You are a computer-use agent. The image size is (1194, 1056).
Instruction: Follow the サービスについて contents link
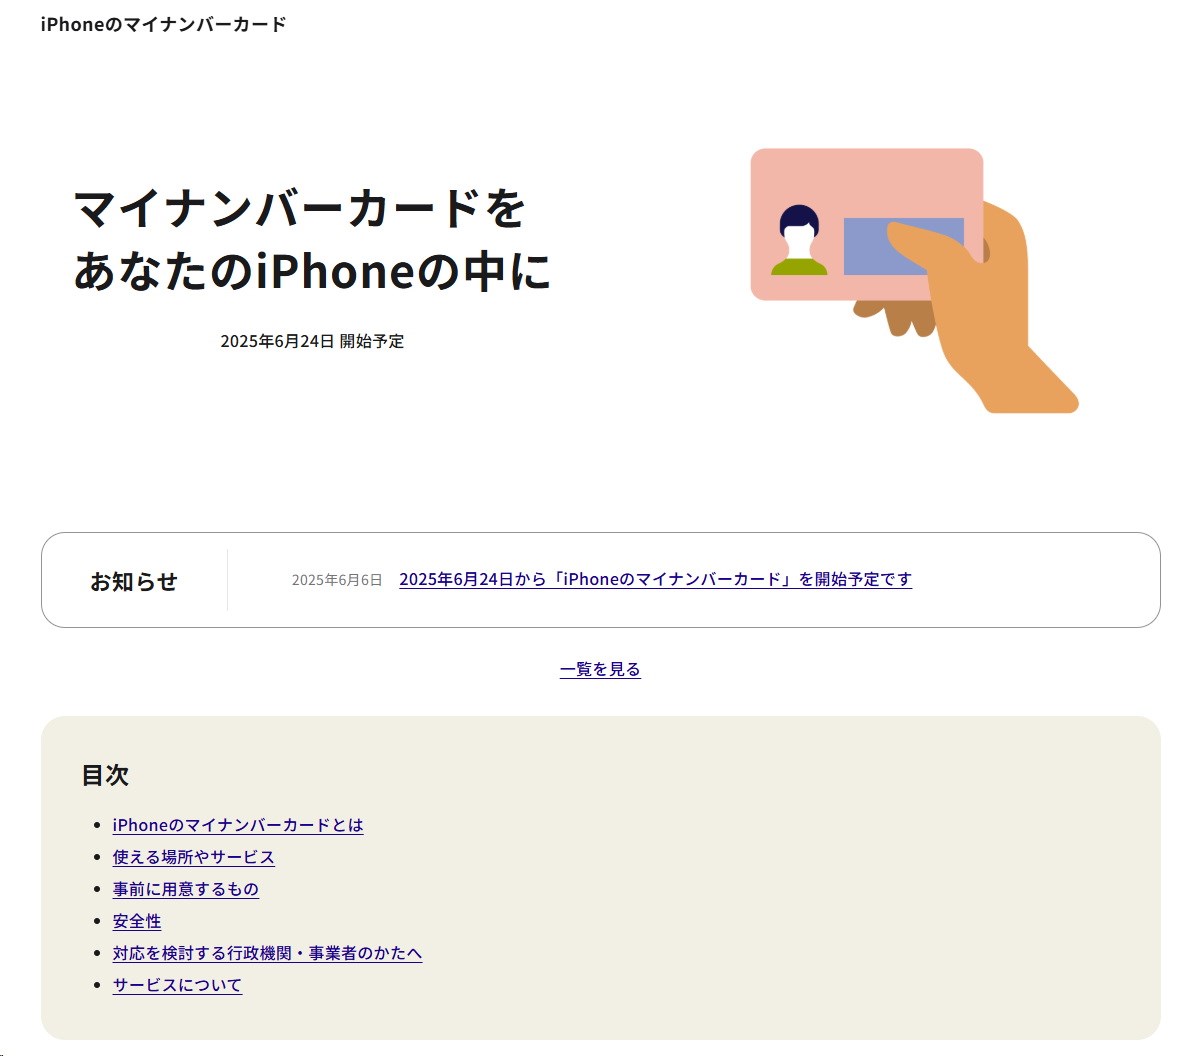177,985
